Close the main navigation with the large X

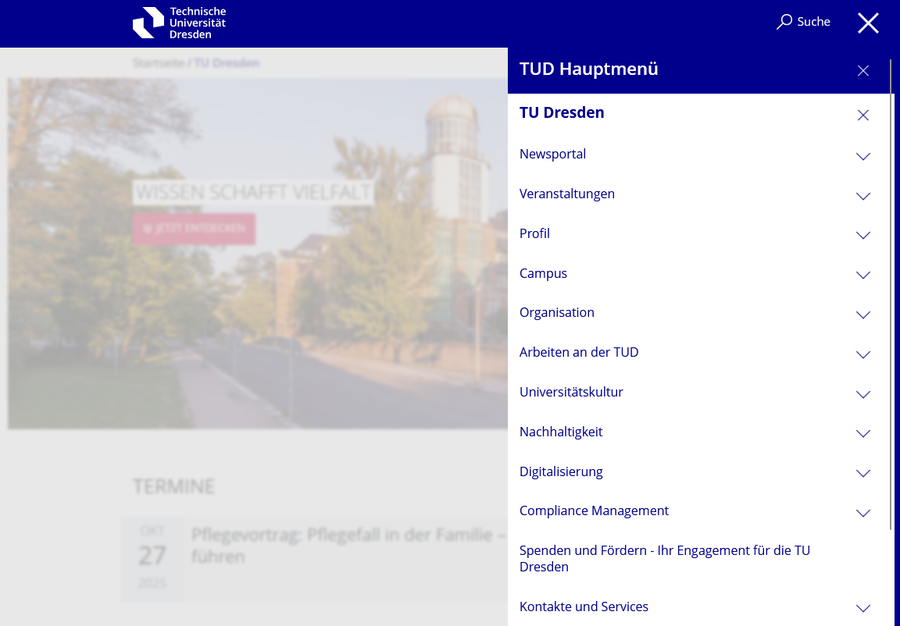click(868, 23)
